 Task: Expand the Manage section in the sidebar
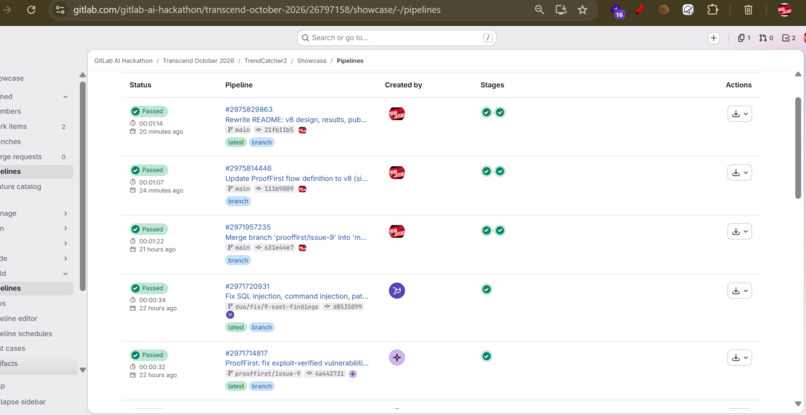65,213
